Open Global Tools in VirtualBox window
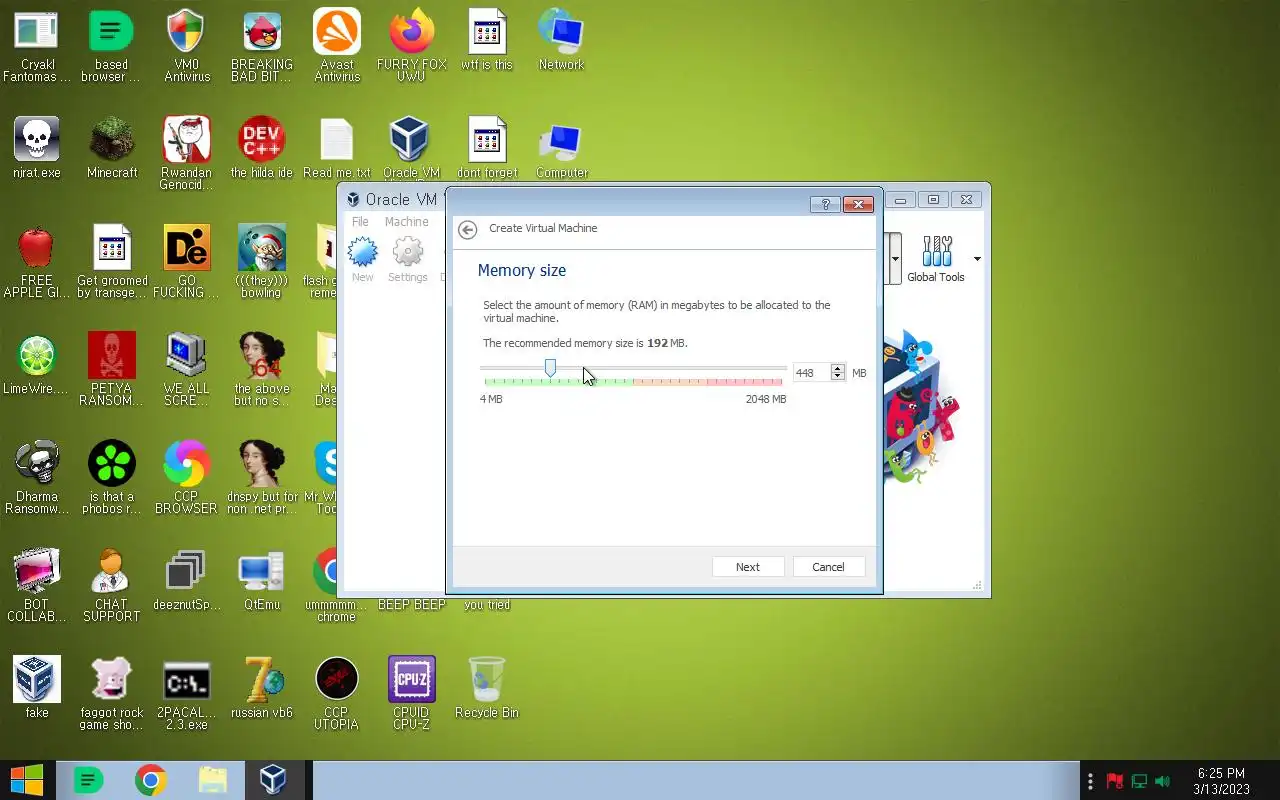 point(936,259)
